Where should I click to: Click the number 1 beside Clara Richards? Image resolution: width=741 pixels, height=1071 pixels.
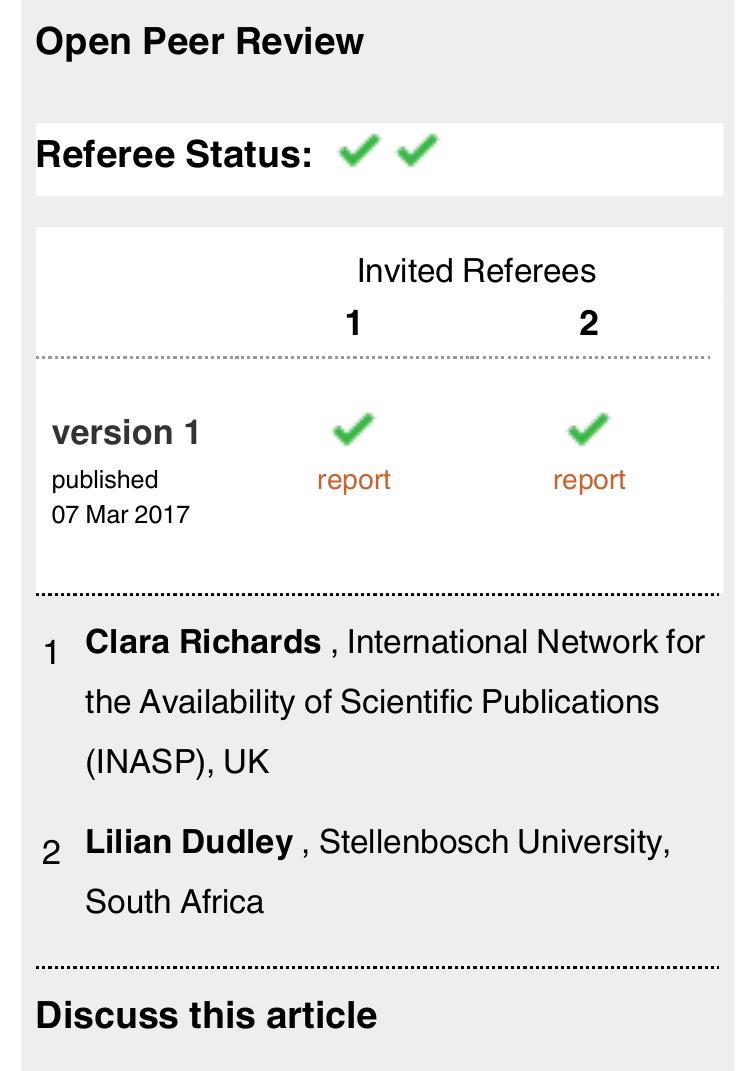(x=53, y=654)
